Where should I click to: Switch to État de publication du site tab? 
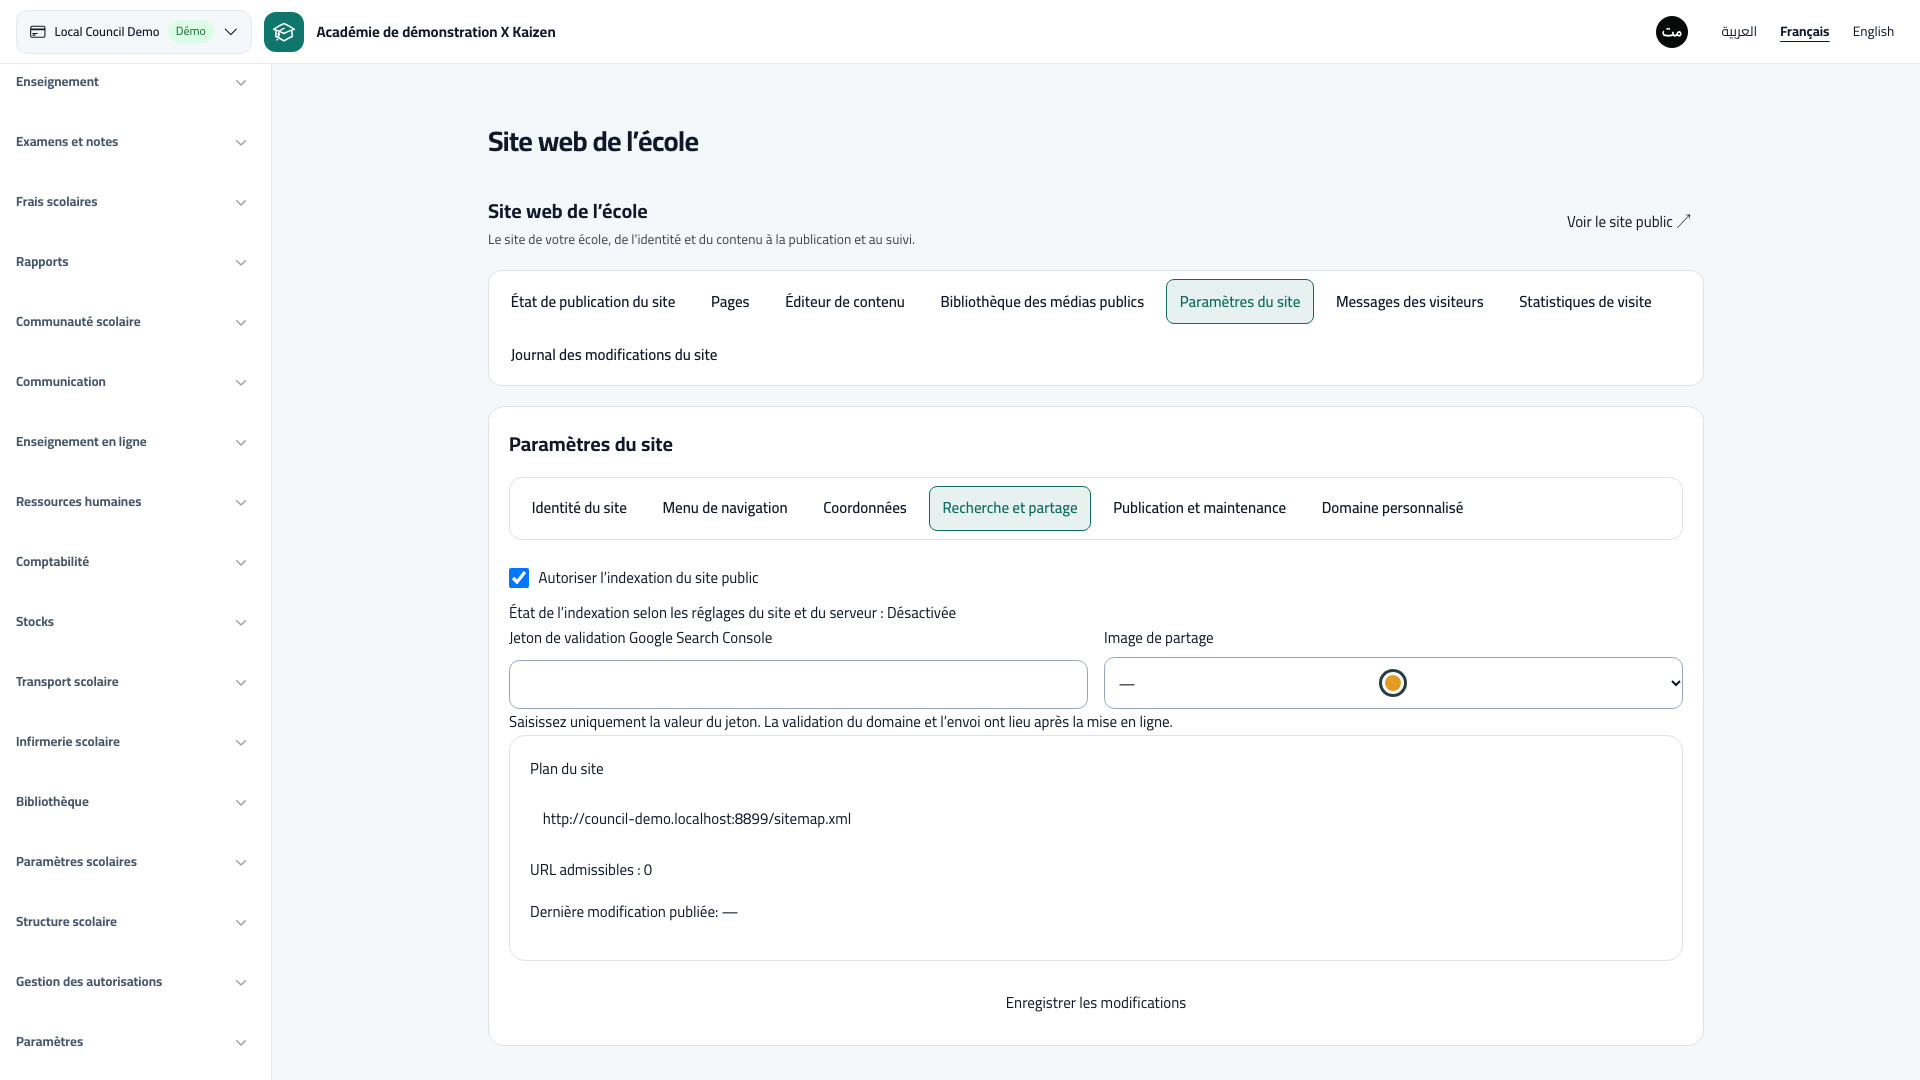593,302
